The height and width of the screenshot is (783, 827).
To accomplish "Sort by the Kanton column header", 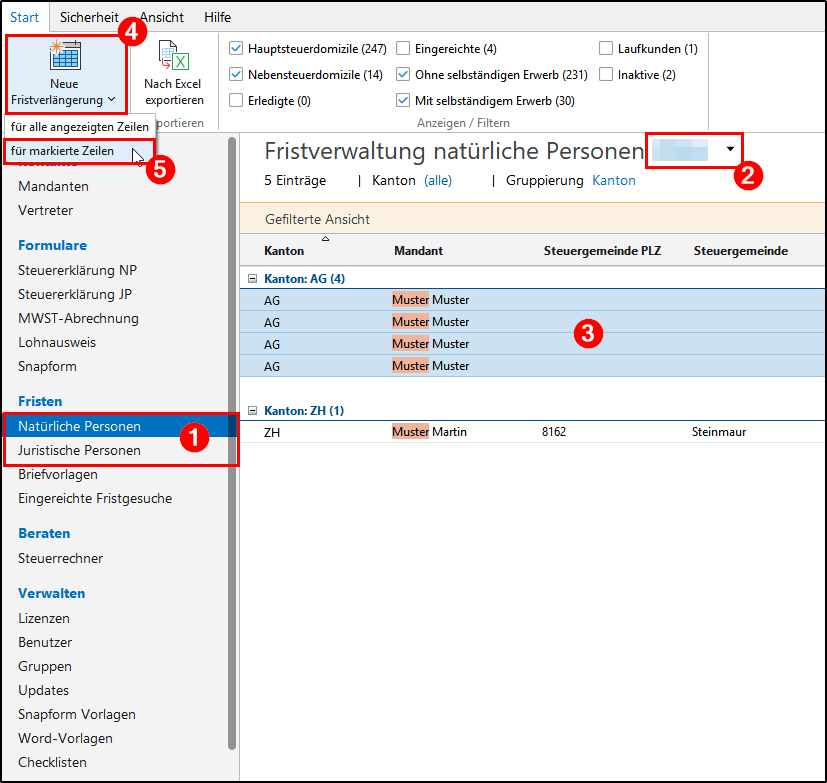I will pos(284,251).
